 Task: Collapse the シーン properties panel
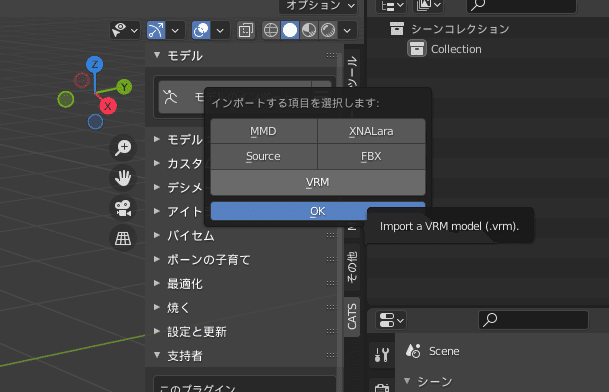coord(407,381)
